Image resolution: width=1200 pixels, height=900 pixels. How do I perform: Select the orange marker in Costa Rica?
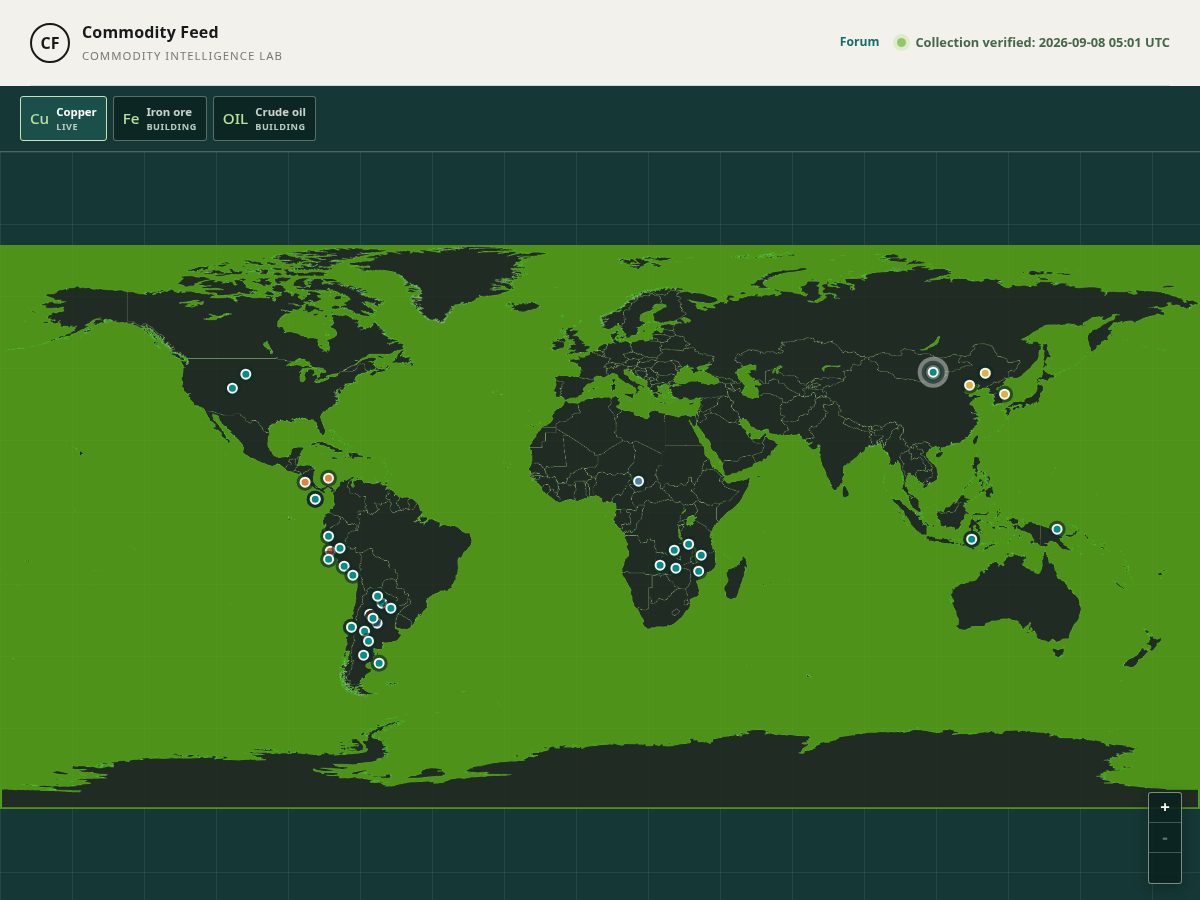(x=305, y=482)
